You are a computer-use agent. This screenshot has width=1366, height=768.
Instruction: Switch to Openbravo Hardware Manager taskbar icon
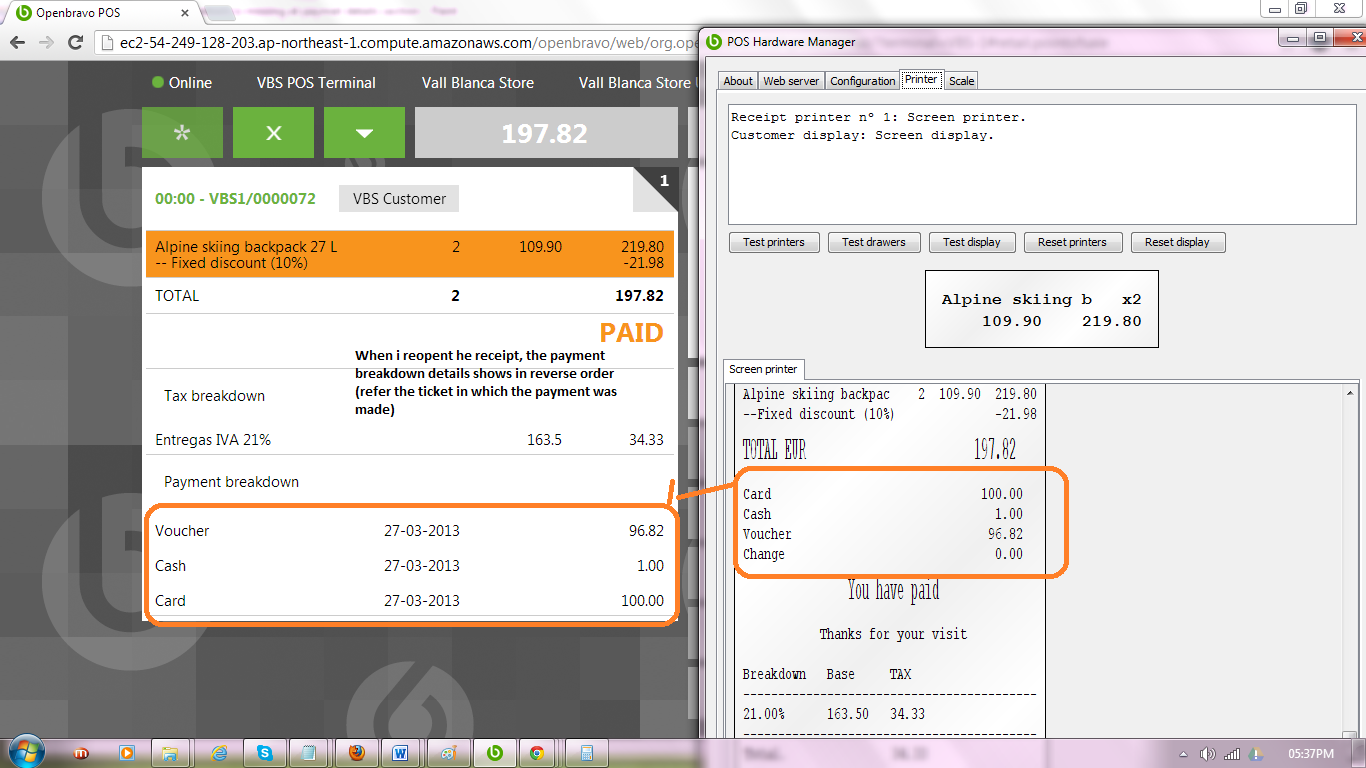pyautogui.click(x=494, y=753)
